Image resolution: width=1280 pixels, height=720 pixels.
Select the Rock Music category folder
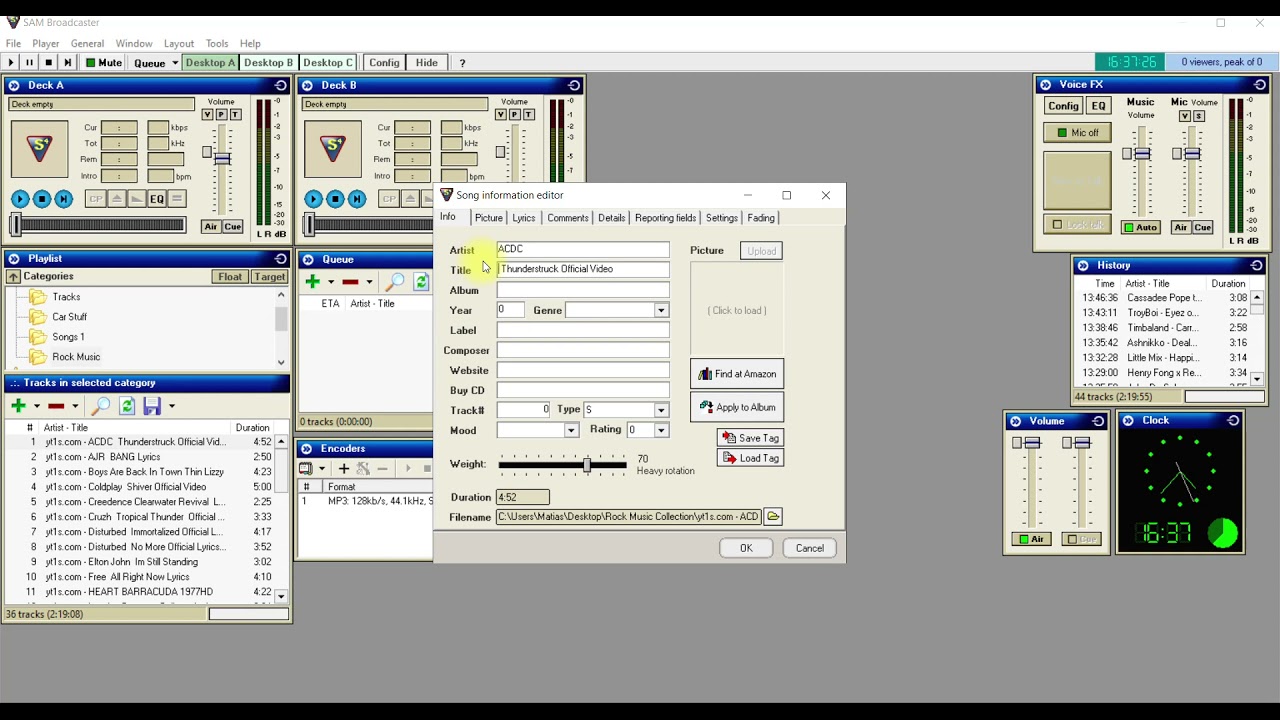click(76, 357)
